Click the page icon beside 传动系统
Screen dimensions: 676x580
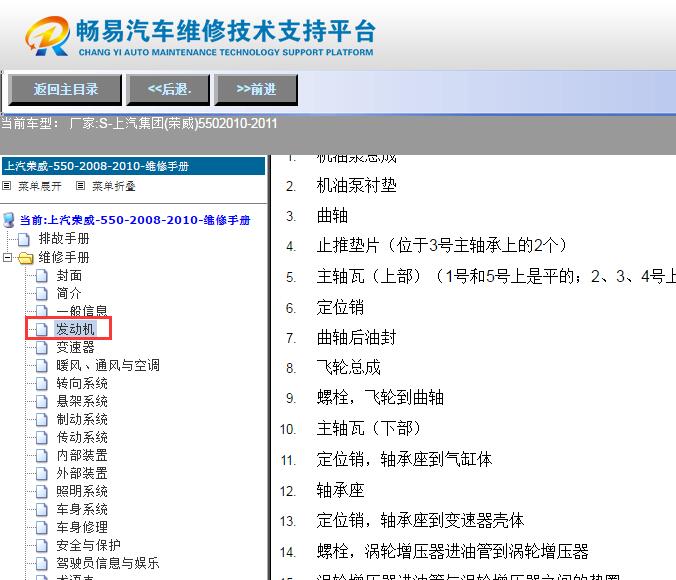coord(41,438)
